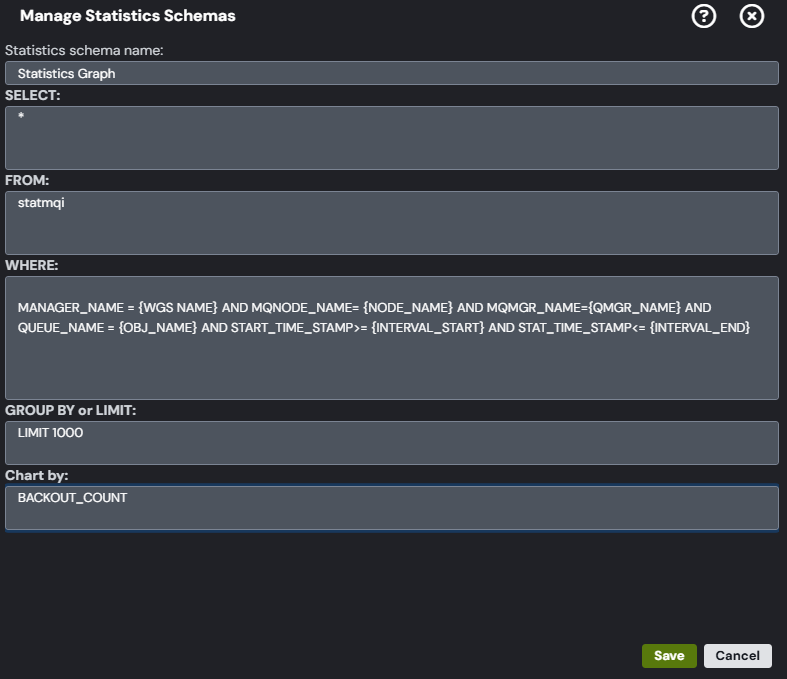787x679 pixels.
Task: Click the BACKOUT_COUNT text
Action: click(72, 498)
